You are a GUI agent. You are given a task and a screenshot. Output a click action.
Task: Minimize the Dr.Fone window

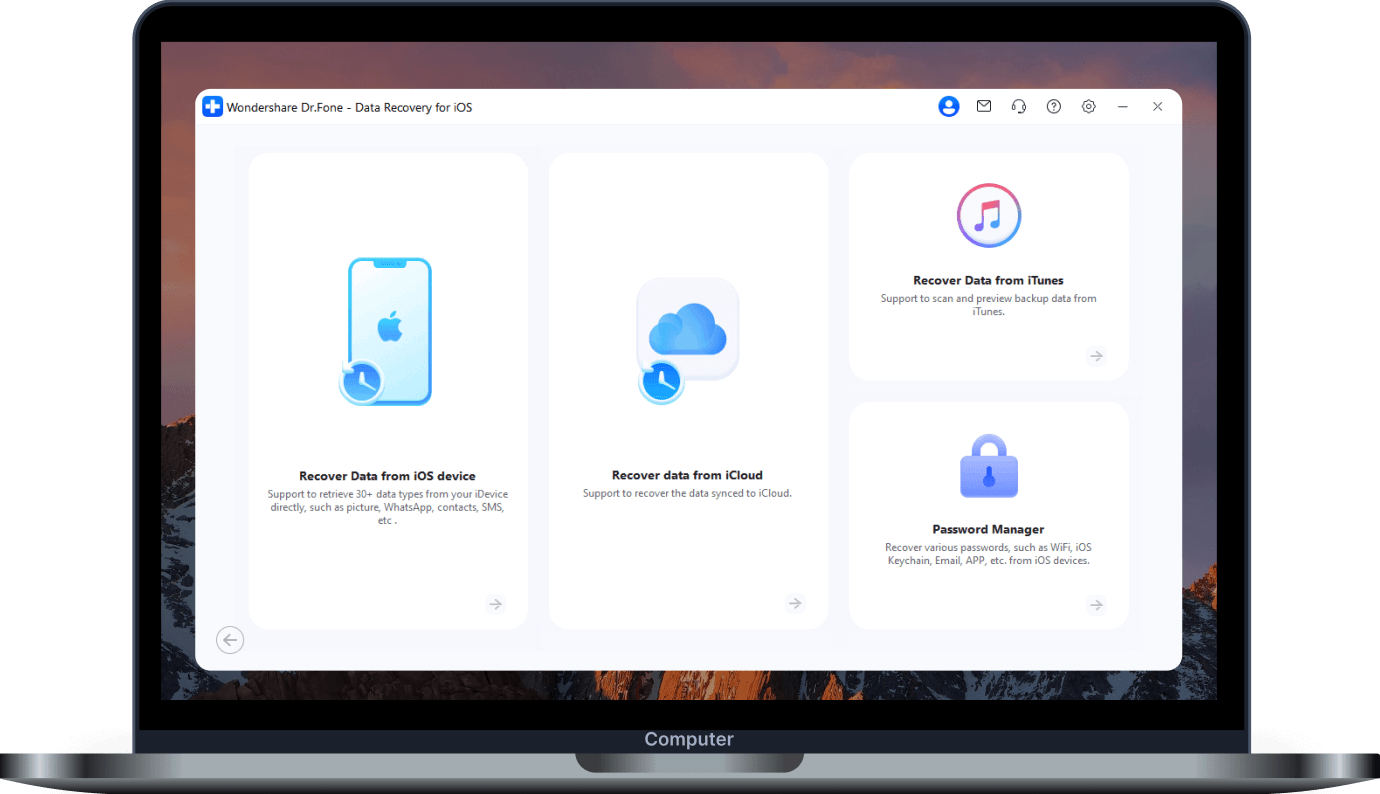point(1123,106)
